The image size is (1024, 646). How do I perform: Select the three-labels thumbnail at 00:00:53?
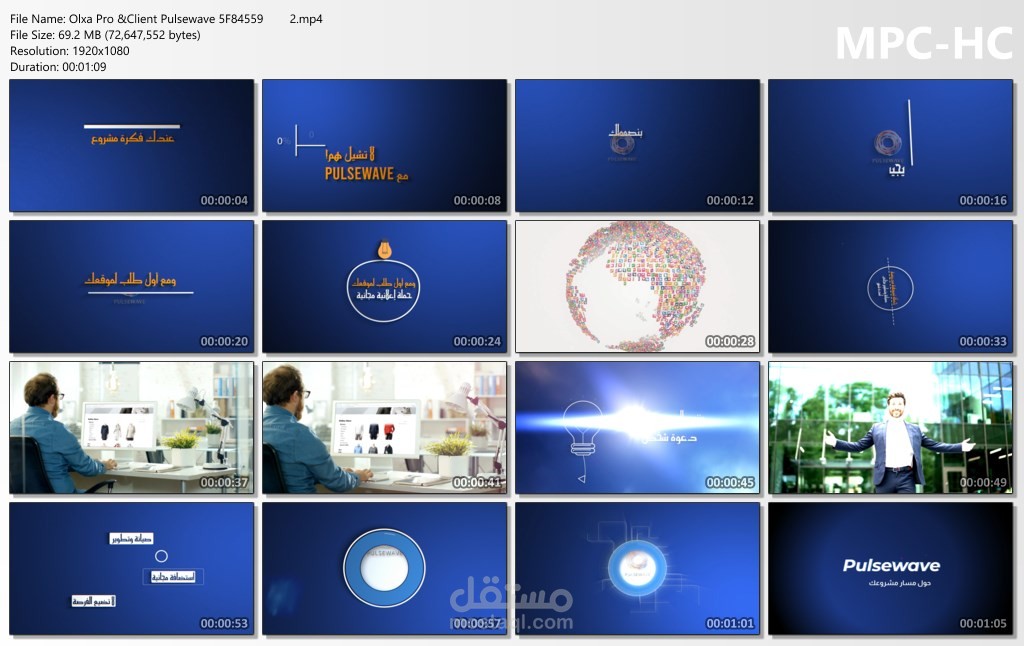point(132,569)
